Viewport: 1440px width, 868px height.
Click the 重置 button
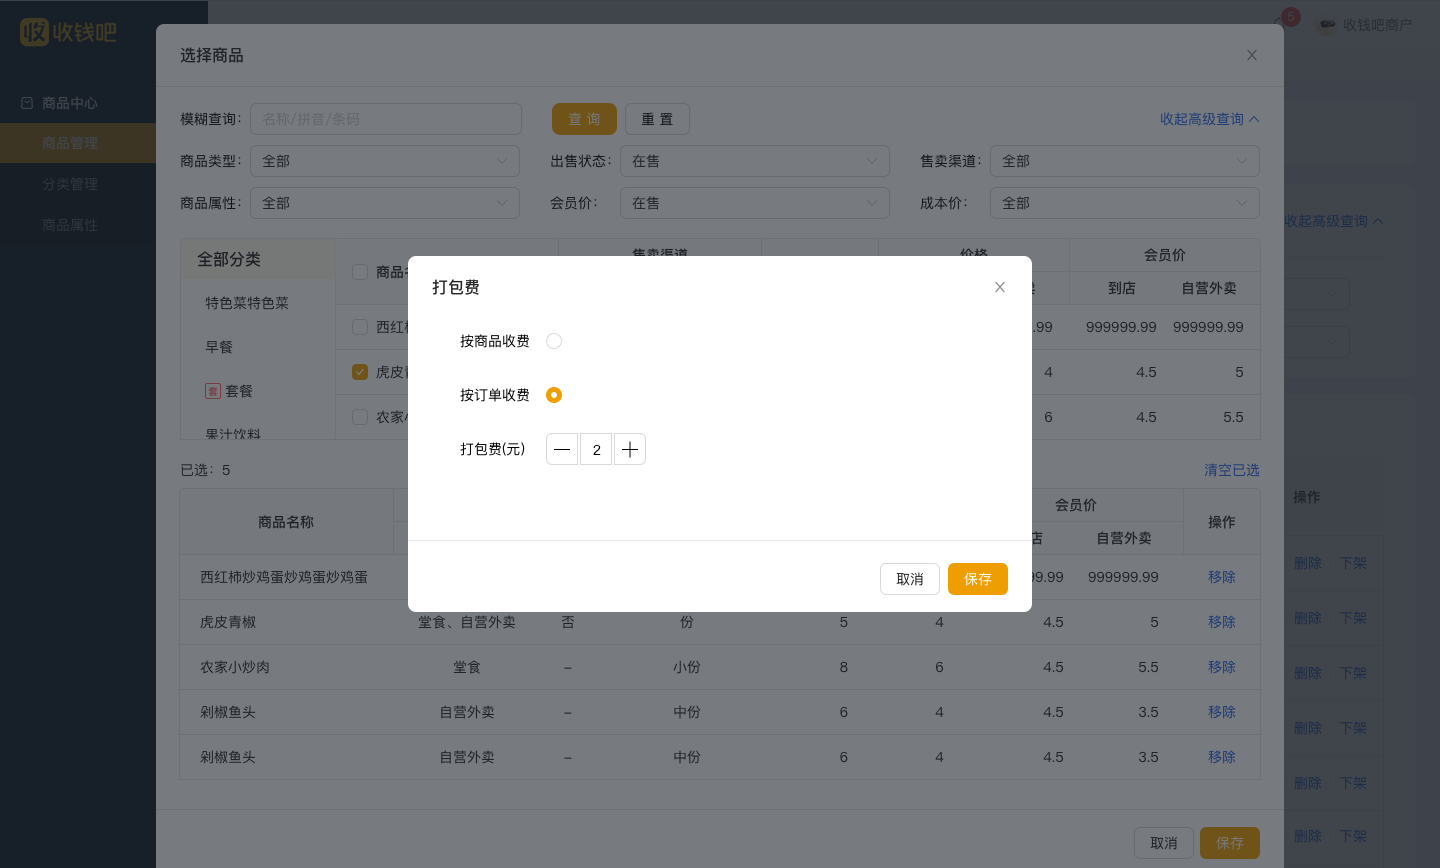[657, 119]
